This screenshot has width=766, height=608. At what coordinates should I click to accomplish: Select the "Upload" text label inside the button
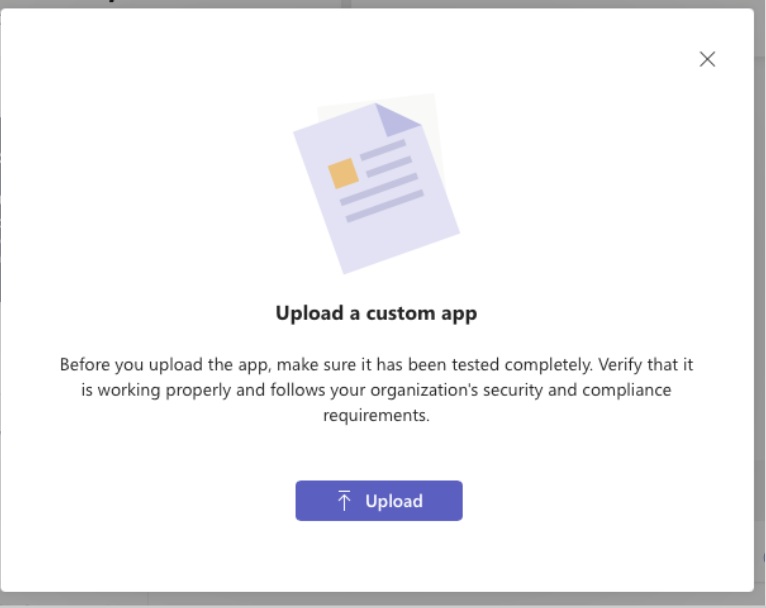394,501
